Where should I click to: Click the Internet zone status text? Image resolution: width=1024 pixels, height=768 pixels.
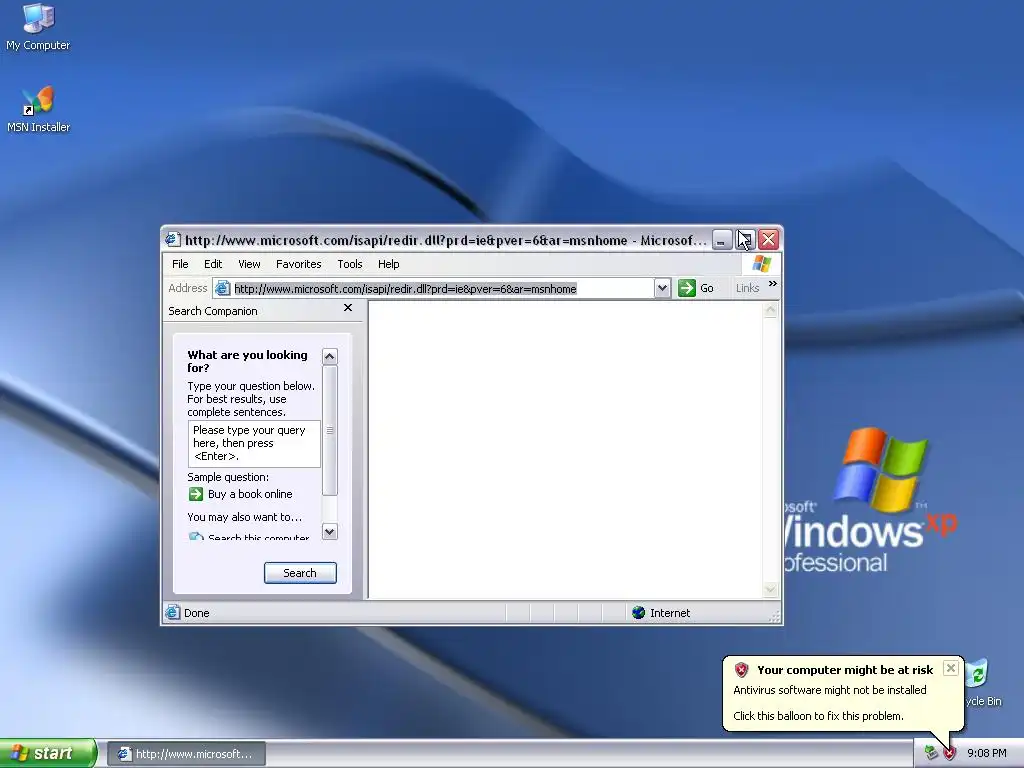670,613
